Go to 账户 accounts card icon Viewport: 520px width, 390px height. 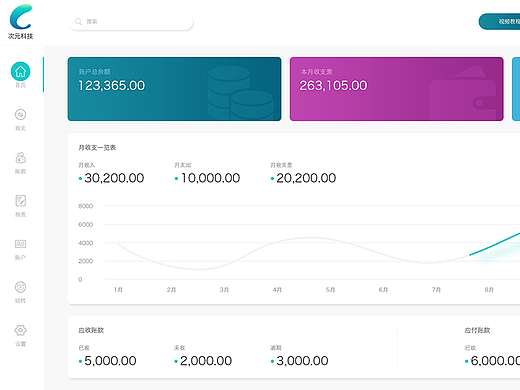point(20,244)
